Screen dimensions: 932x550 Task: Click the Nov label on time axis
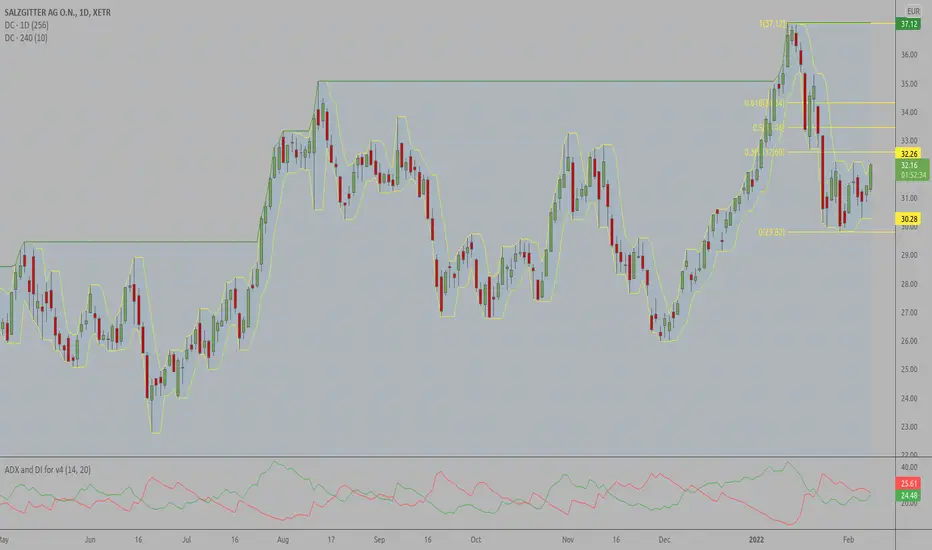(568, 540)
